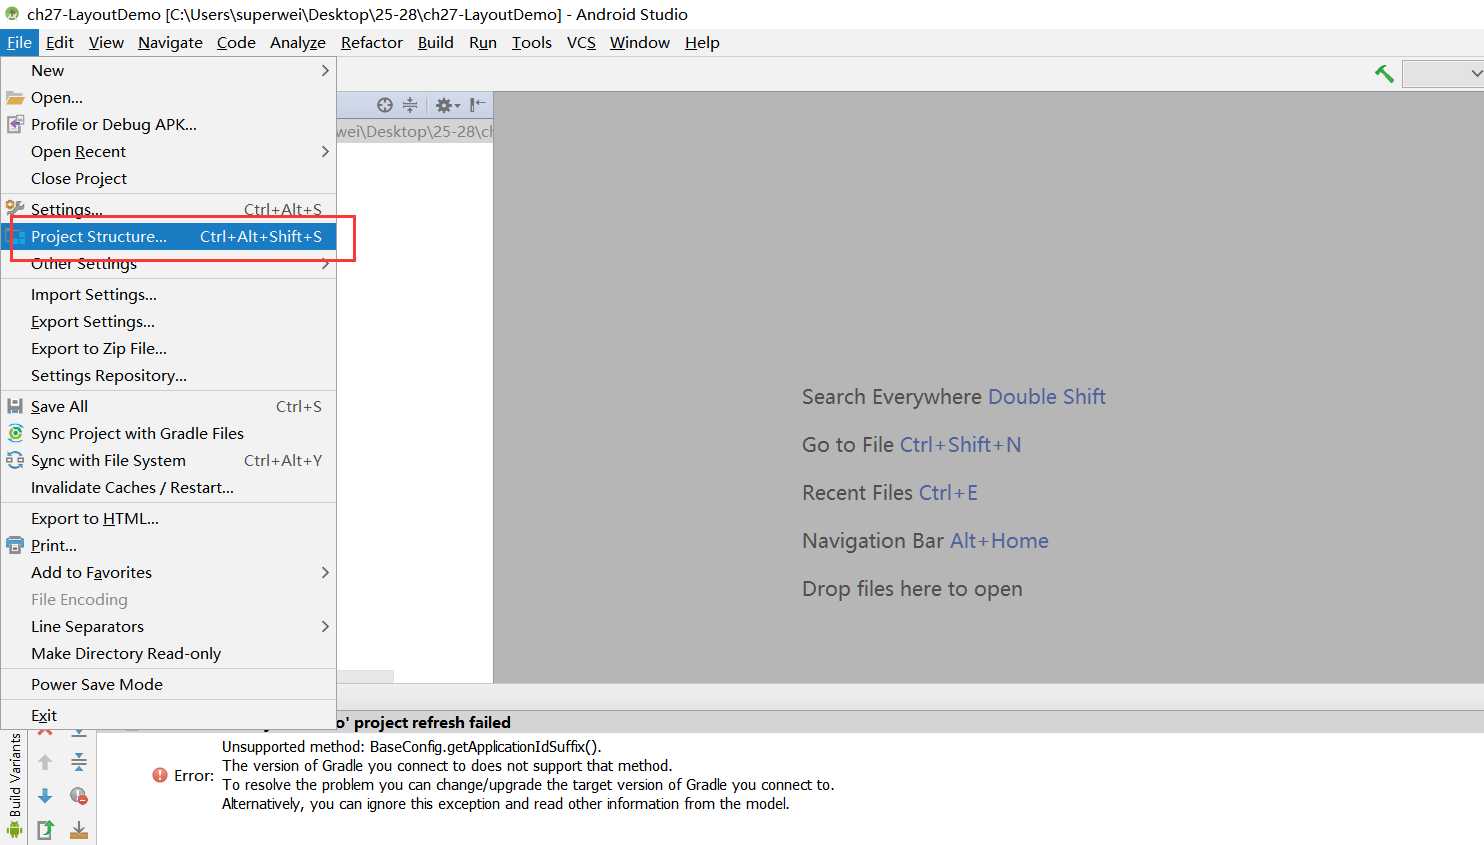Click the export messages icon with green arrow
The image size is (1484, 845).
point(45,829)
